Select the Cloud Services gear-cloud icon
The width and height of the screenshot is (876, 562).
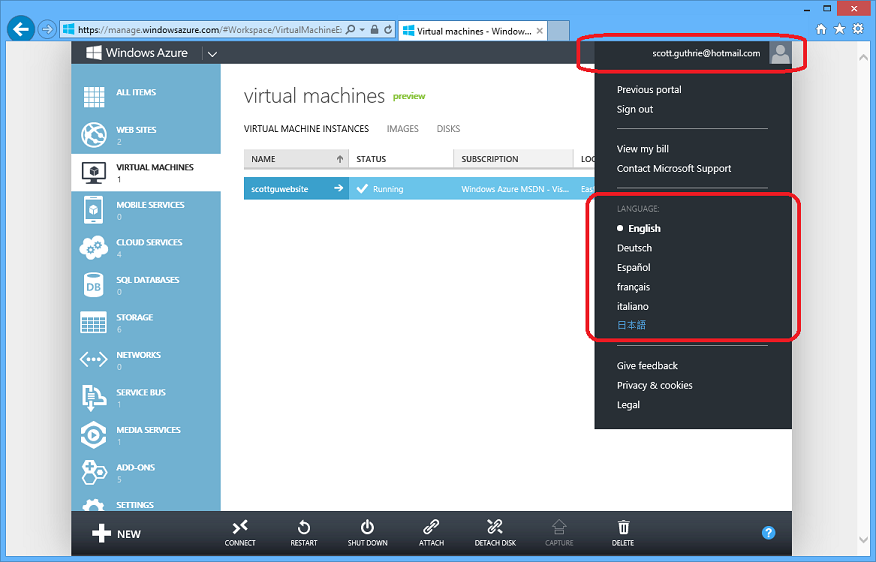click(94, 247)
